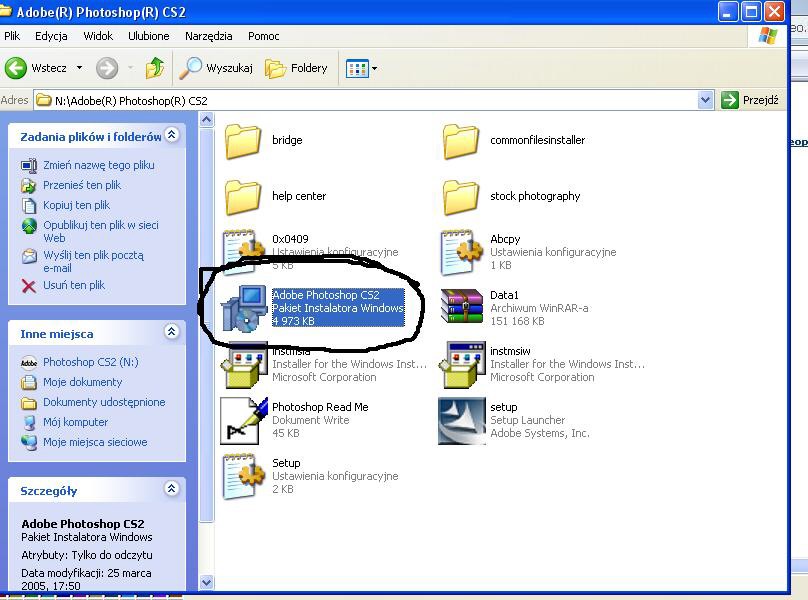
Task: Collapse the Szczegóły panel
Action: pos(172,488)
